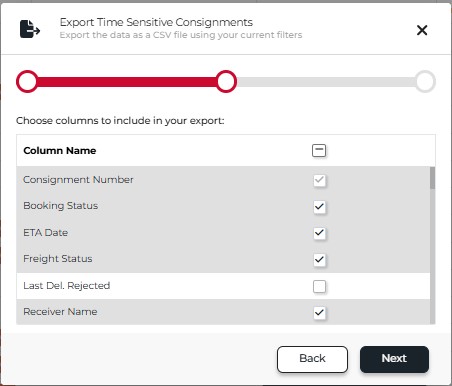Jump to the final progress step circle
Image resolution: width=452 pixels, height=386 pixels.
click(x=425, y=81)
